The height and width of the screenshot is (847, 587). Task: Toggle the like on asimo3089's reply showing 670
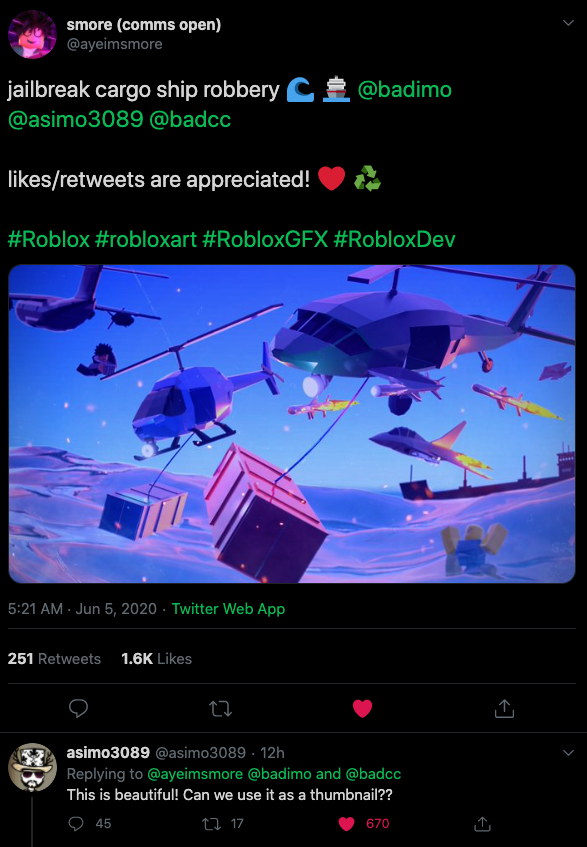pyautogui.click(x=363, y=823)
